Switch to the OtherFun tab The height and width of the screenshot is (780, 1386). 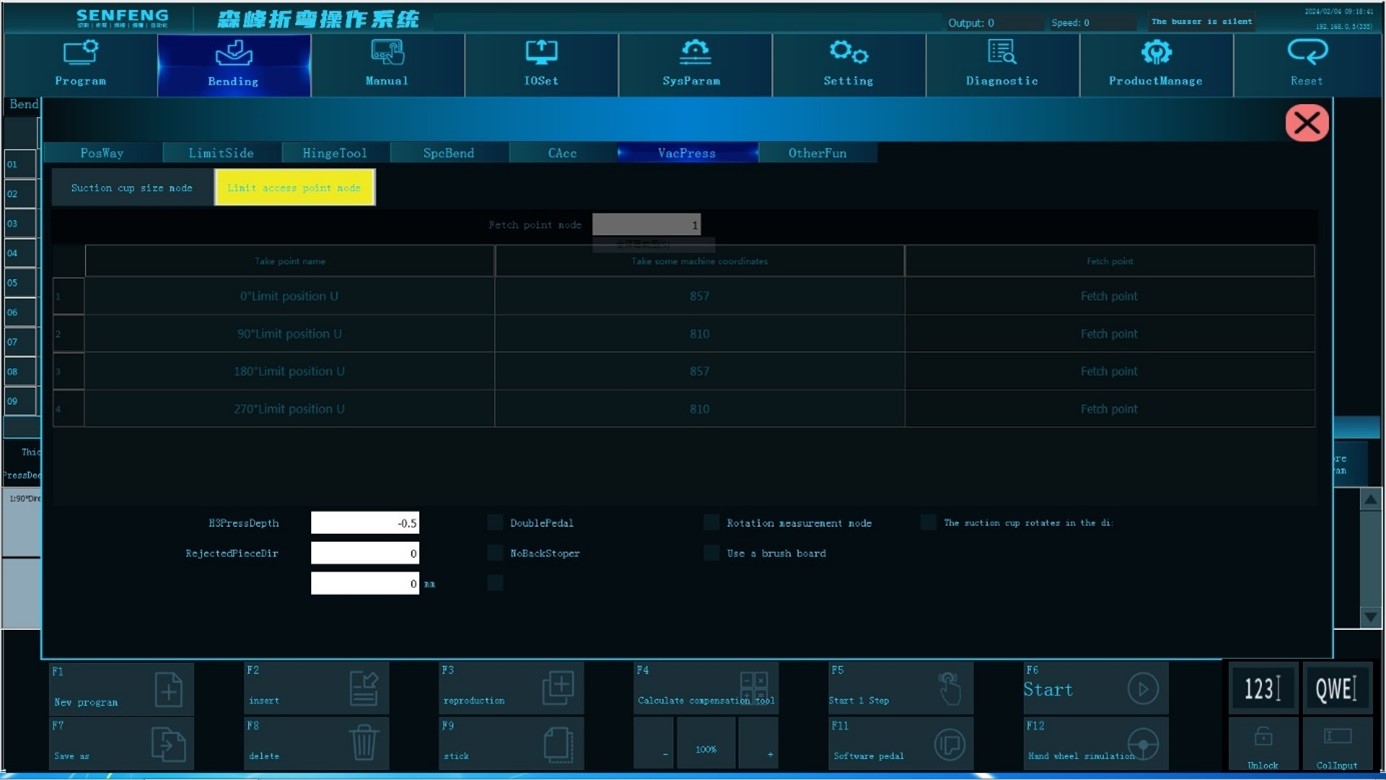pos(817,153)
